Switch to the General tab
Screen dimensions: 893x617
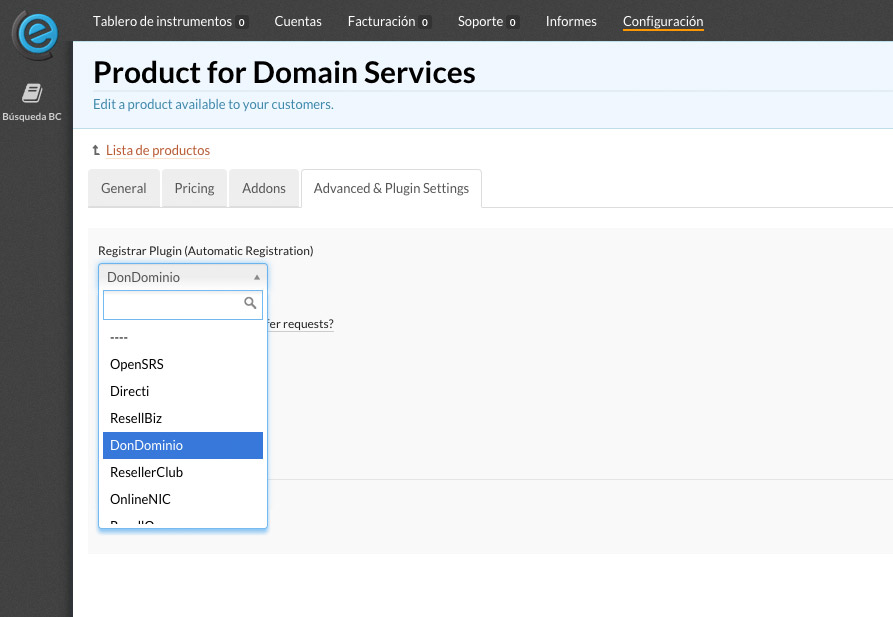click(x=124, y=189)
